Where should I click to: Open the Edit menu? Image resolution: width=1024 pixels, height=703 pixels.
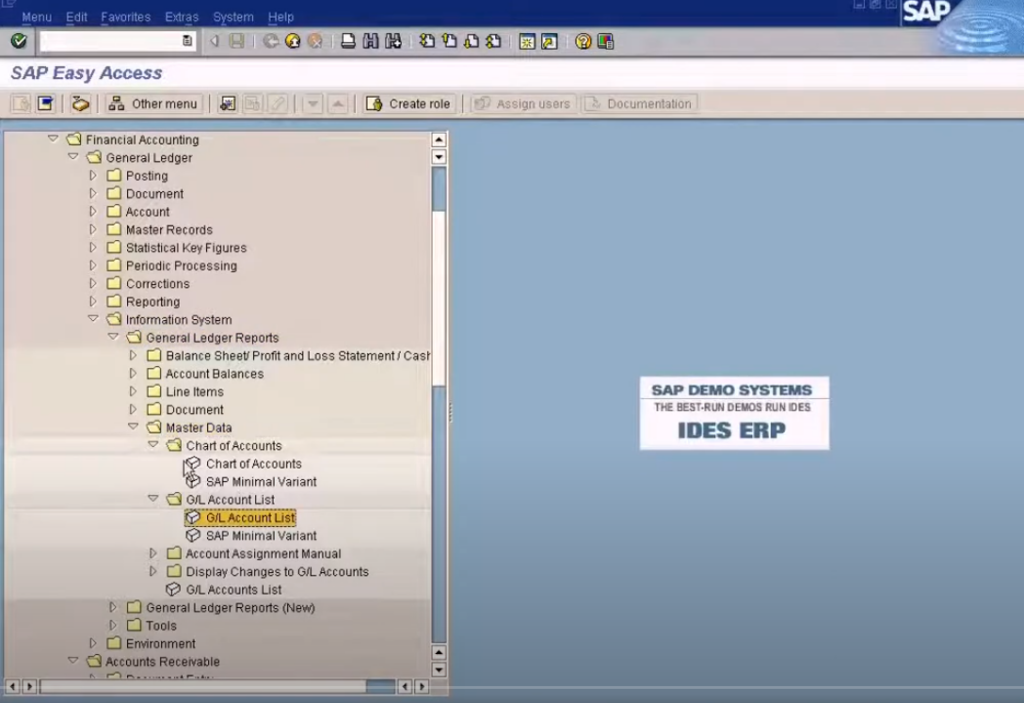[x=76, y=17]
